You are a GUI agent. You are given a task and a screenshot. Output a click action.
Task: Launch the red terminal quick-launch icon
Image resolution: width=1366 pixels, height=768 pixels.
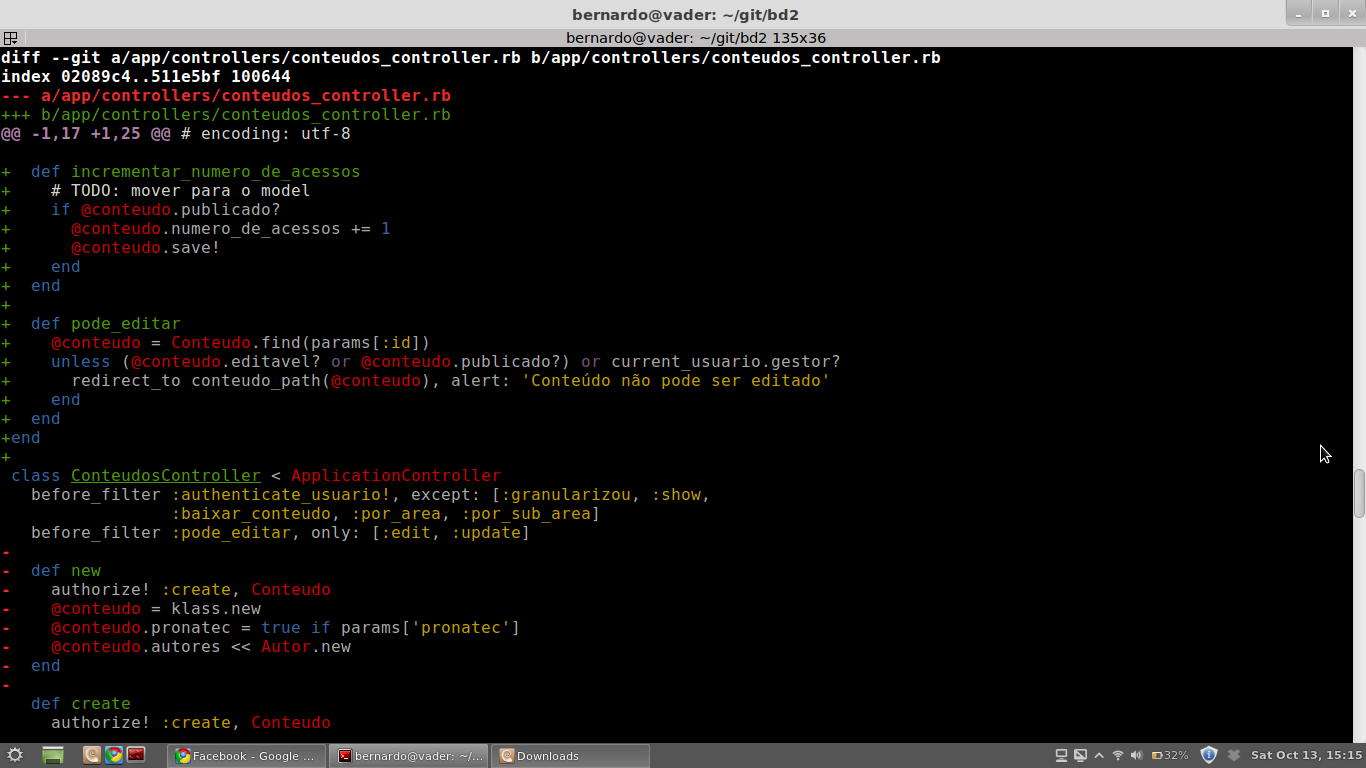tap(136, 755)
